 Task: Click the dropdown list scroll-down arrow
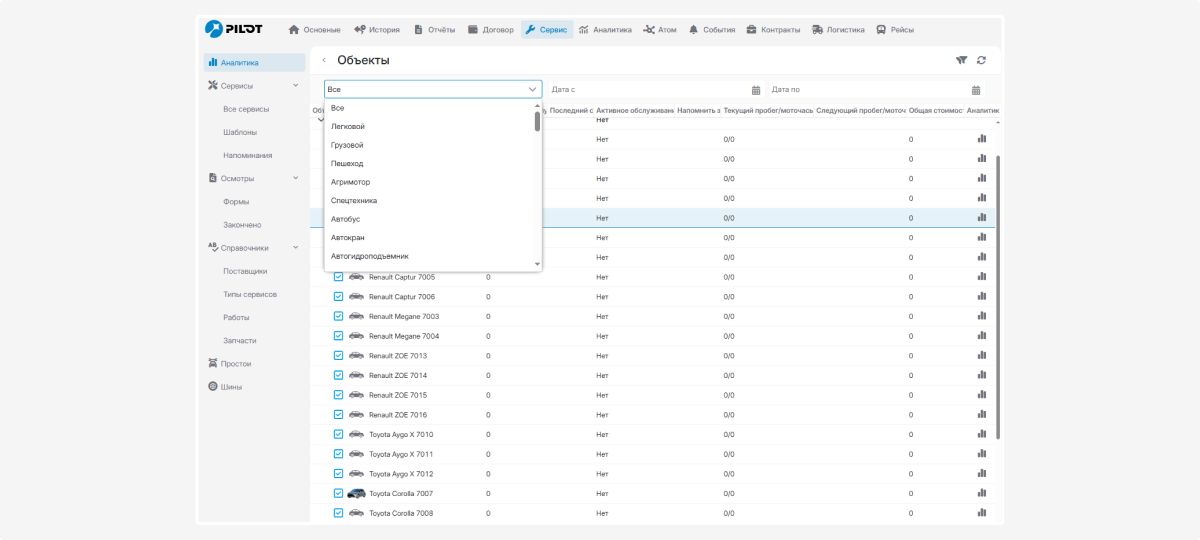(537, 264)
